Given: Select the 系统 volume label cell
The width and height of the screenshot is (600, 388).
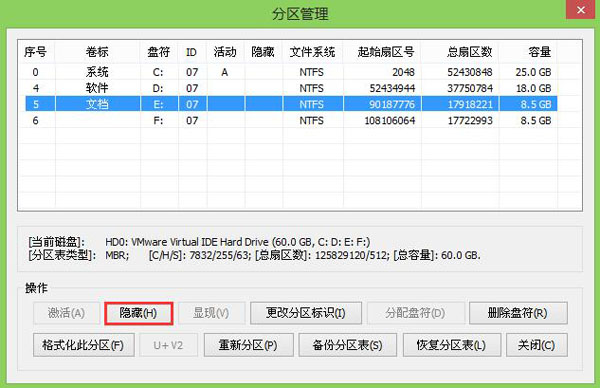Looking at the screenshot, I should [97, 72].
